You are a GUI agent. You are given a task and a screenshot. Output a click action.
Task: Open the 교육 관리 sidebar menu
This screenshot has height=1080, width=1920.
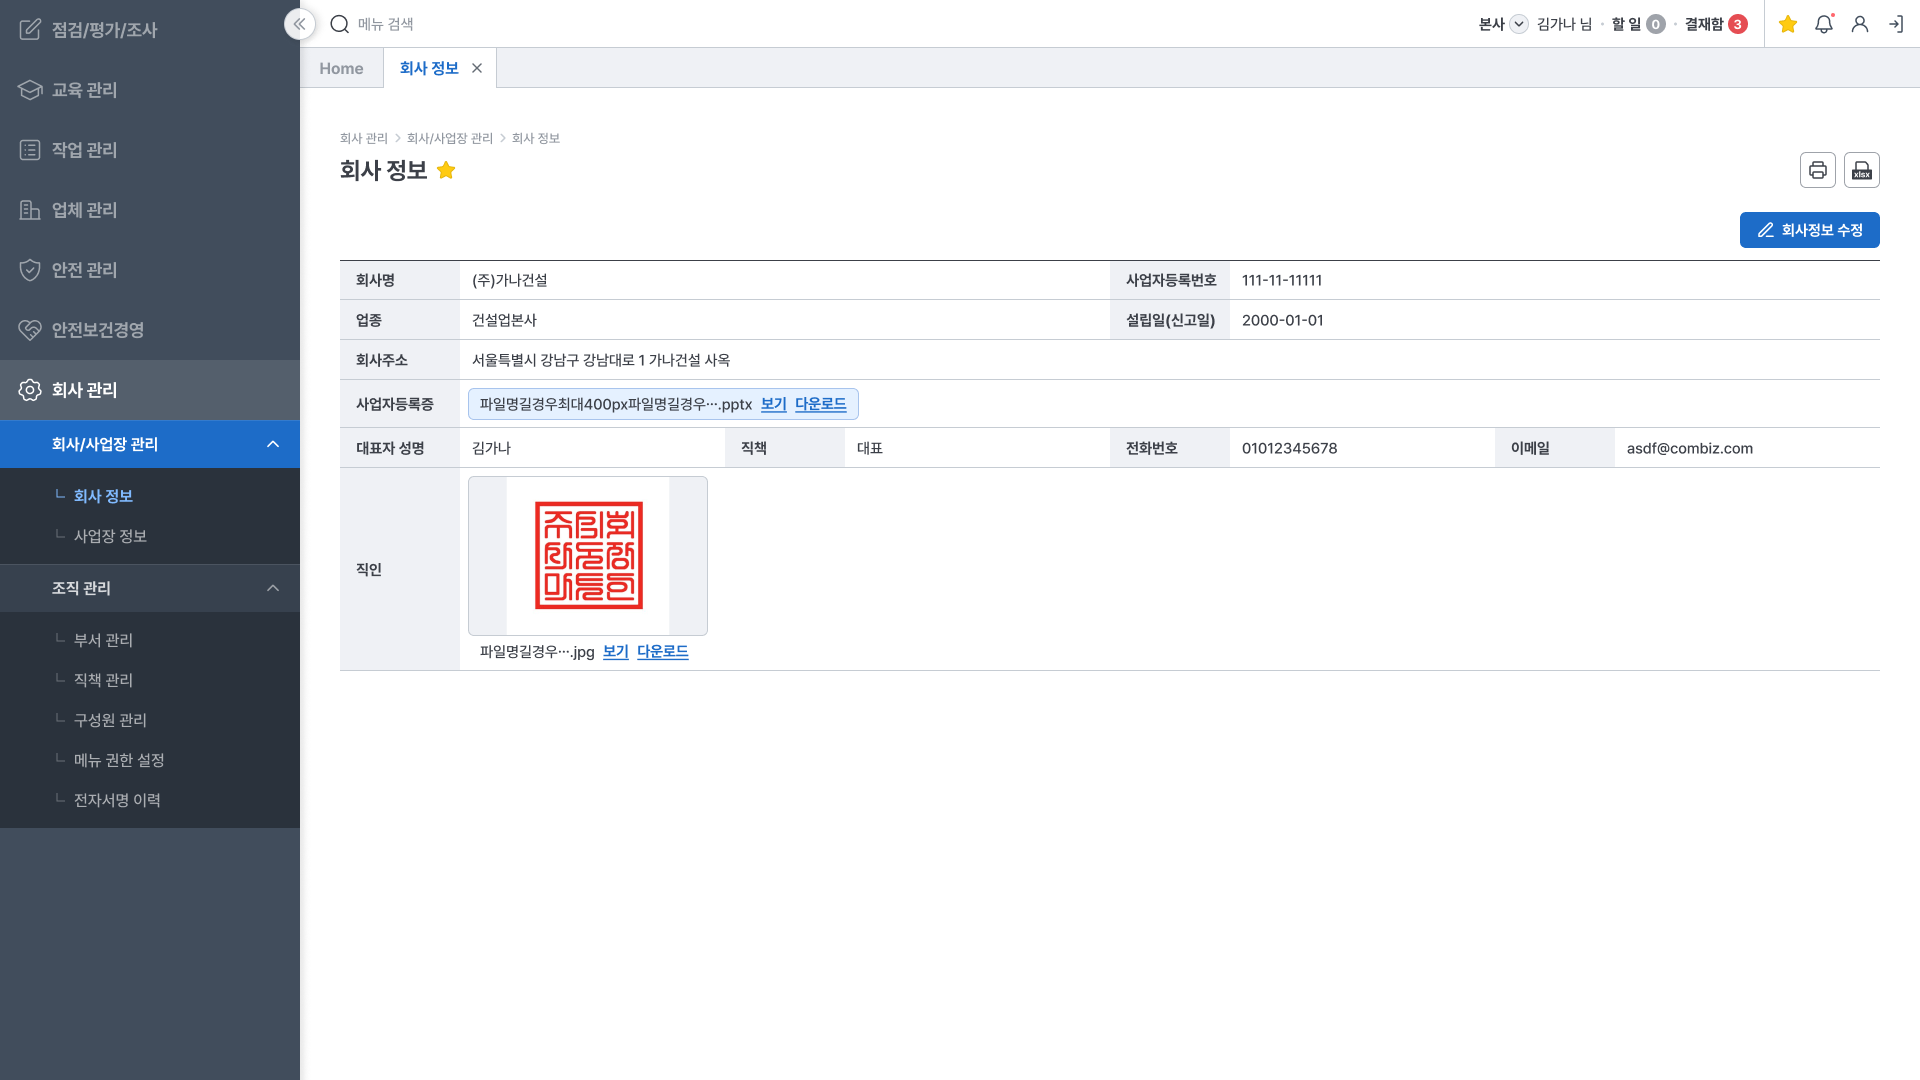(x=85, y=90)
